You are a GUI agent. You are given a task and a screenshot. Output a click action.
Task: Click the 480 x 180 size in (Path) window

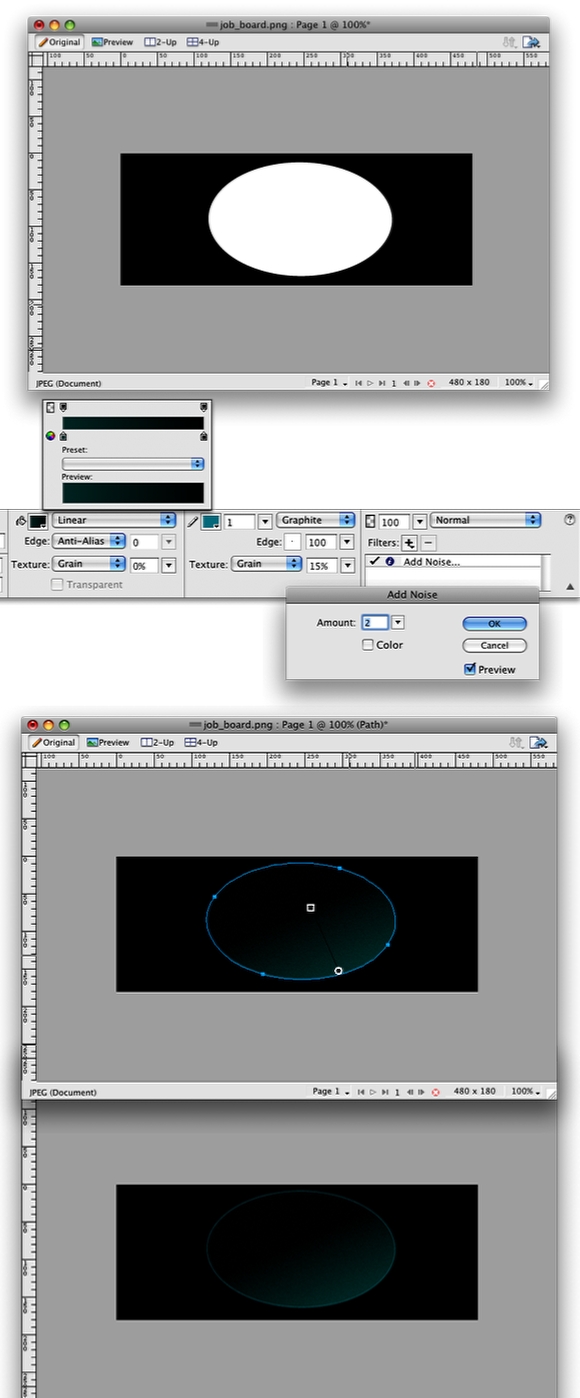(x=474, y=1091)
